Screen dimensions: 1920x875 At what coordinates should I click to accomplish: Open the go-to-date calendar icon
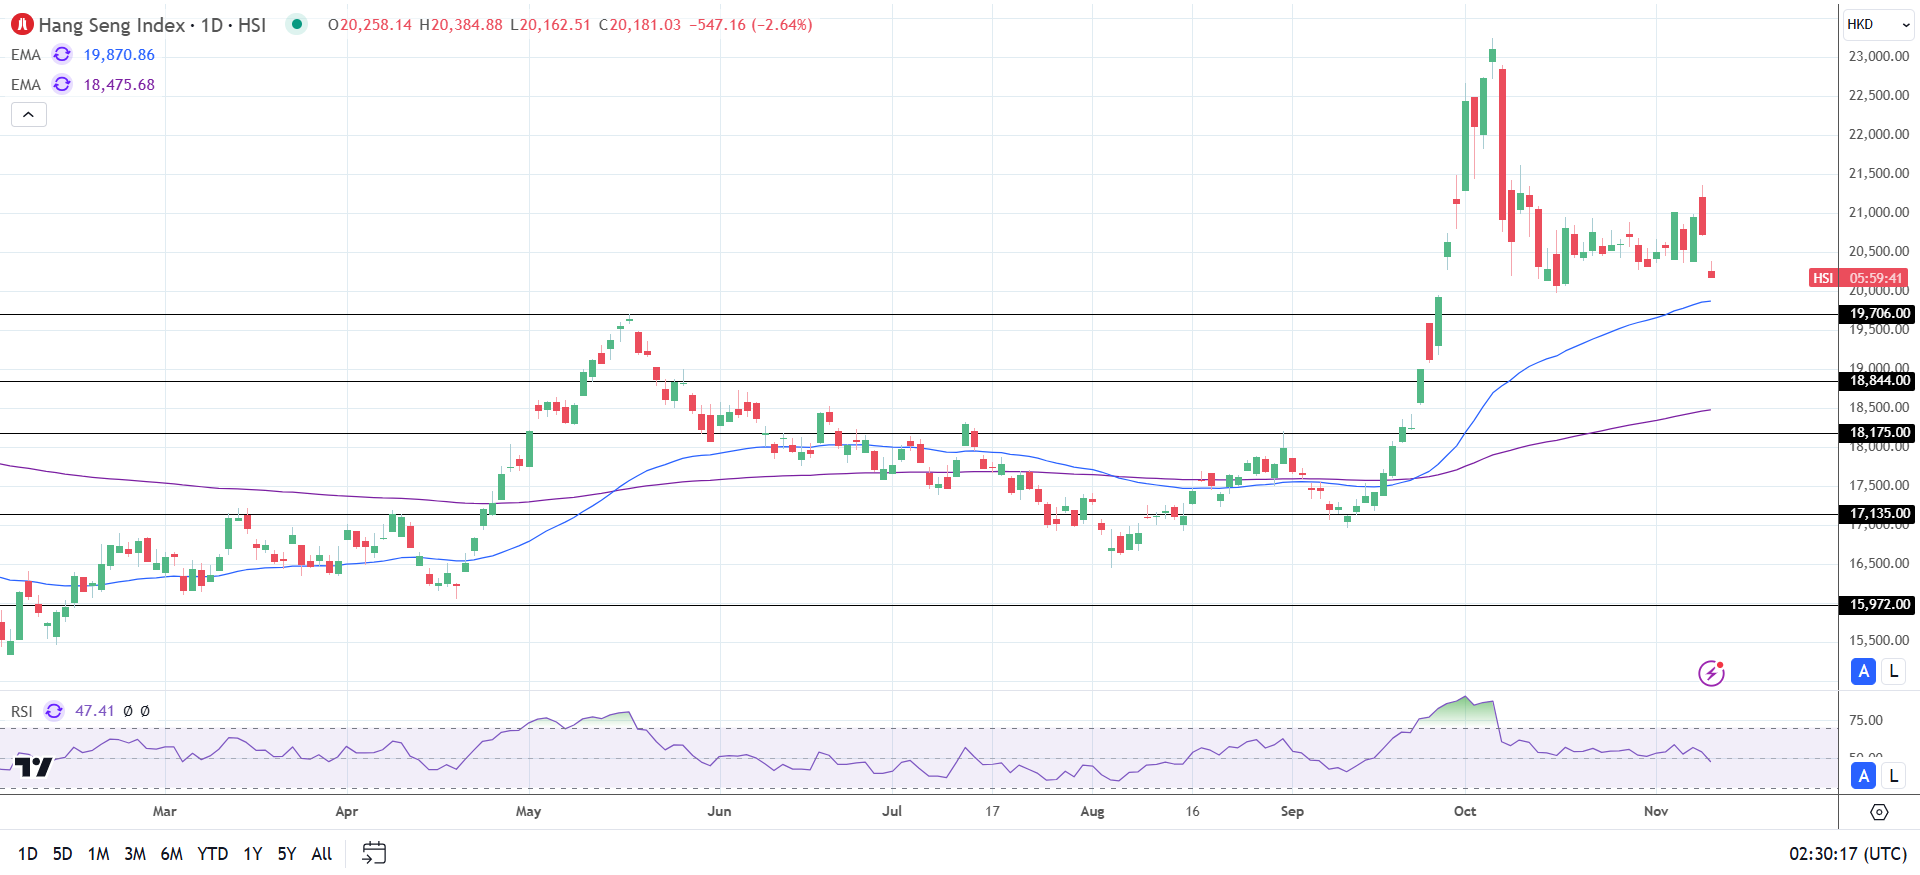tap(374, 853)
